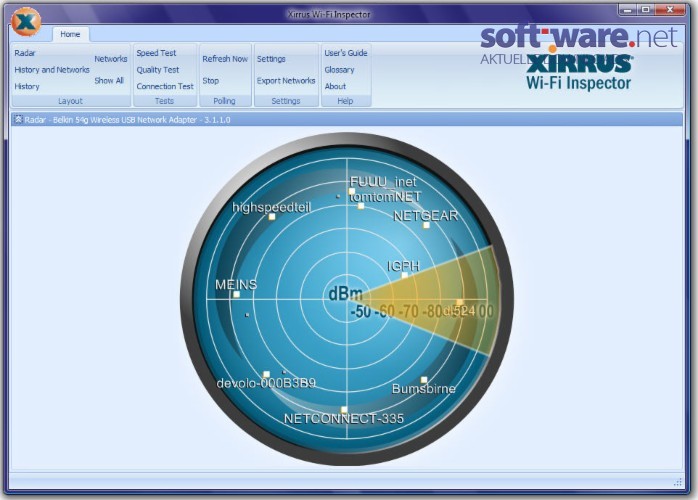Click the NETGEAR network marker
This screenshot has height=500, width=698.
(x=426, y=225)
